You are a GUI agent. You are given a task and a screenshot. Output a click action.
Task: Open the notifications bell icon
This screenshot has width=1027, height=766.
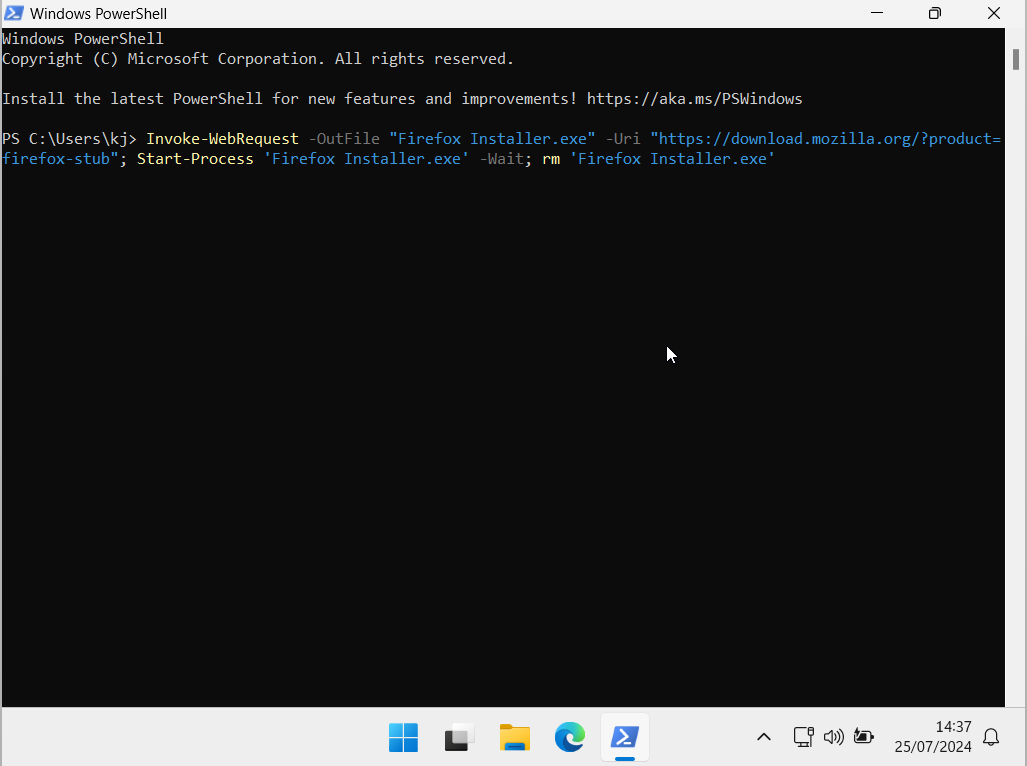click(x=992, y=737)
